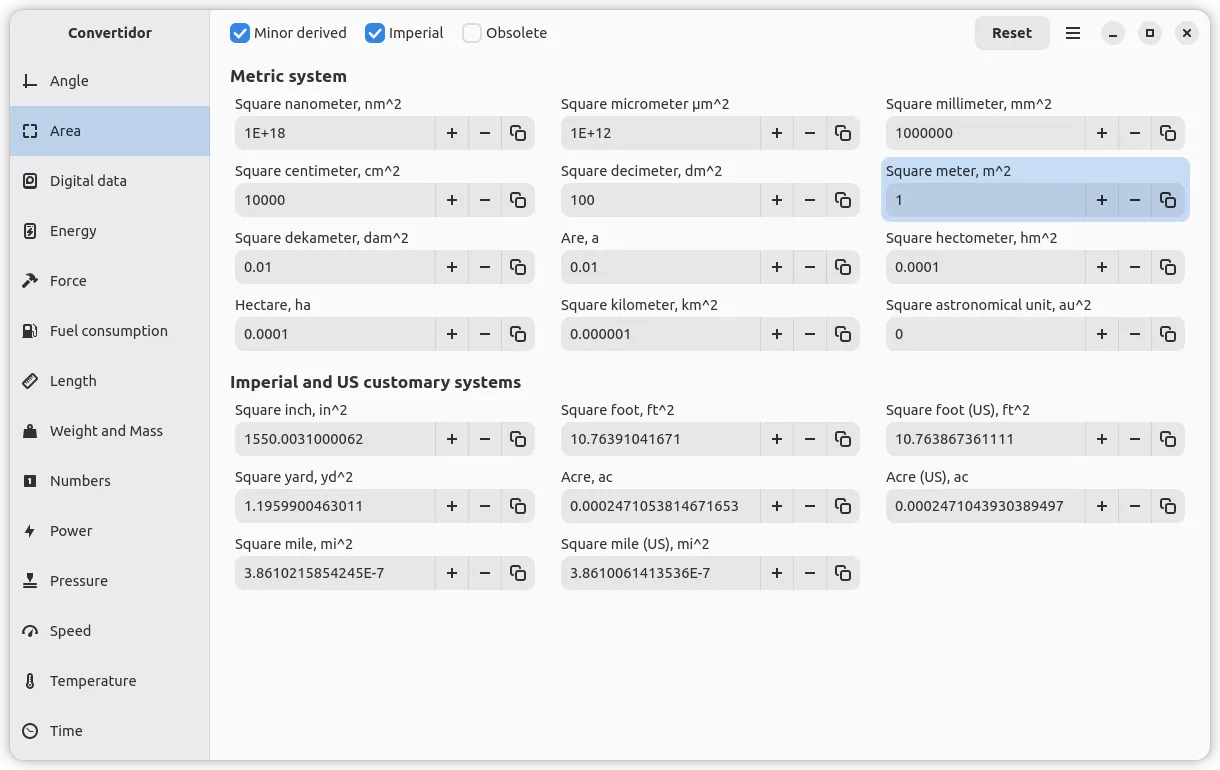Select the Force category
This screenshot has width=1220, height=770.
(x=110, y=281)
